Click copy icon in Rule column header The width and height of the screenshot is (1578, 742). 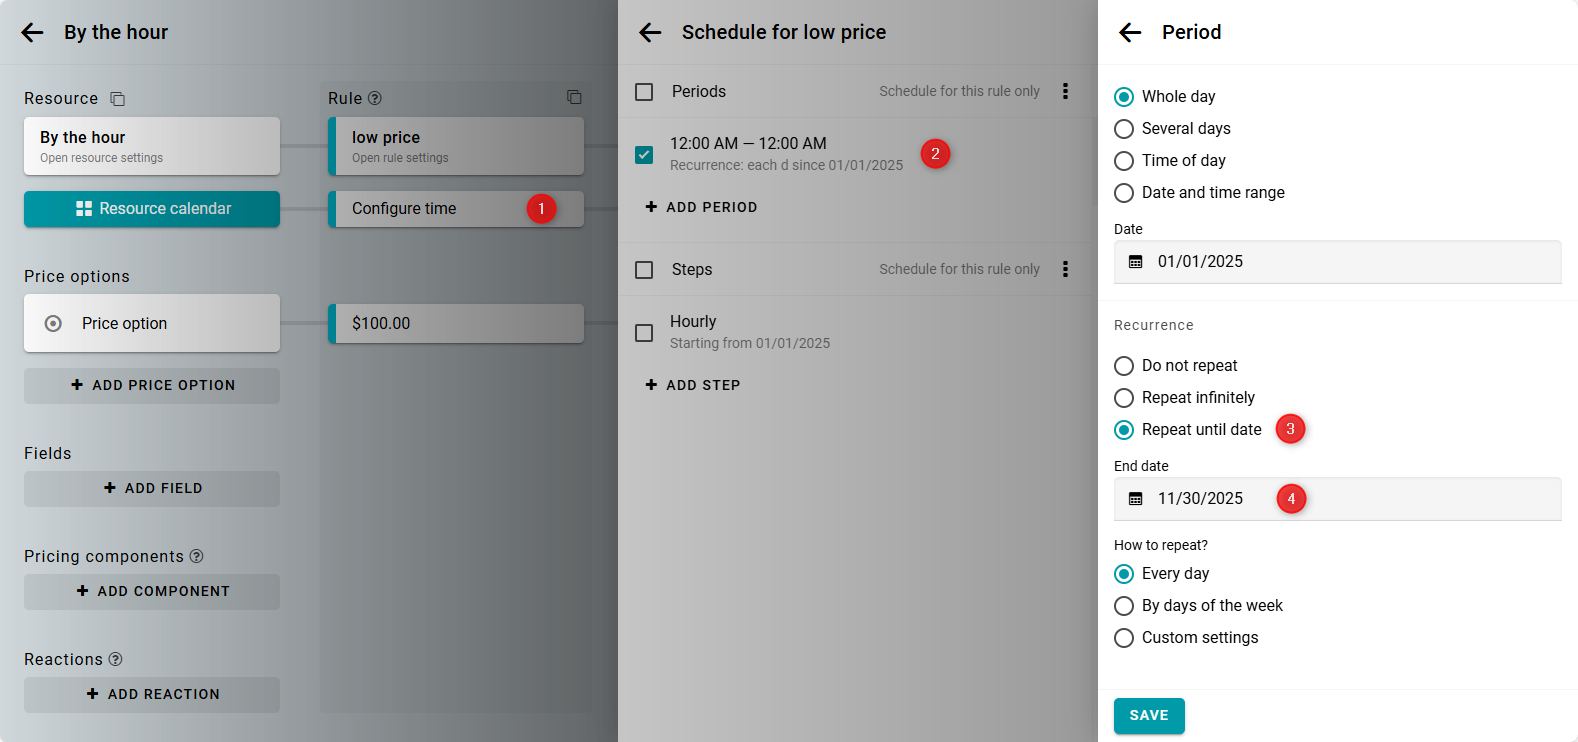[x=574, y=97]
